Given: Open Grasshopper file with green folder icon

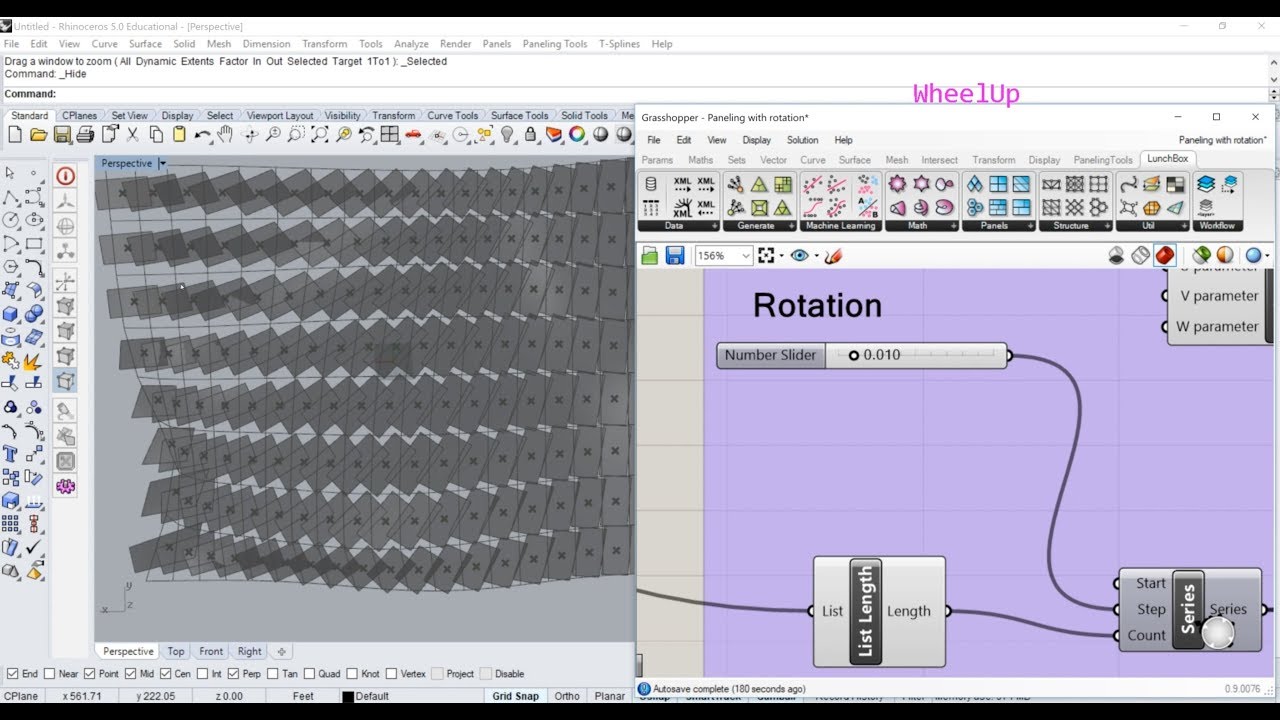Looking at the screenshot, I should pos(650,256).
